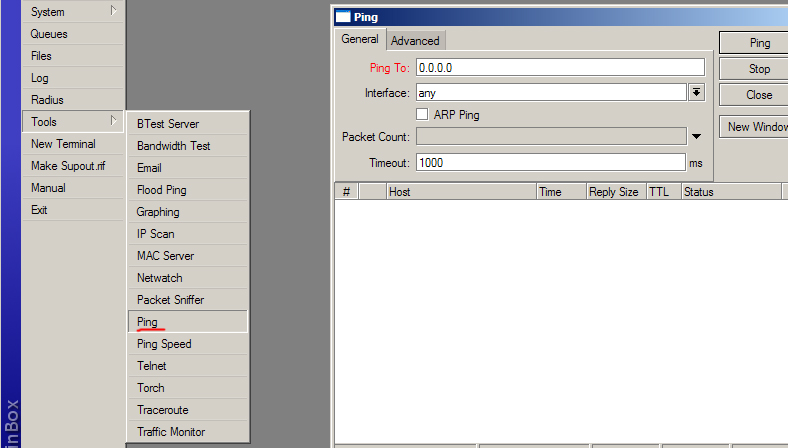Click the Timeout value field
This screenshot has width=788, height=448.
(x=550, y=162)
